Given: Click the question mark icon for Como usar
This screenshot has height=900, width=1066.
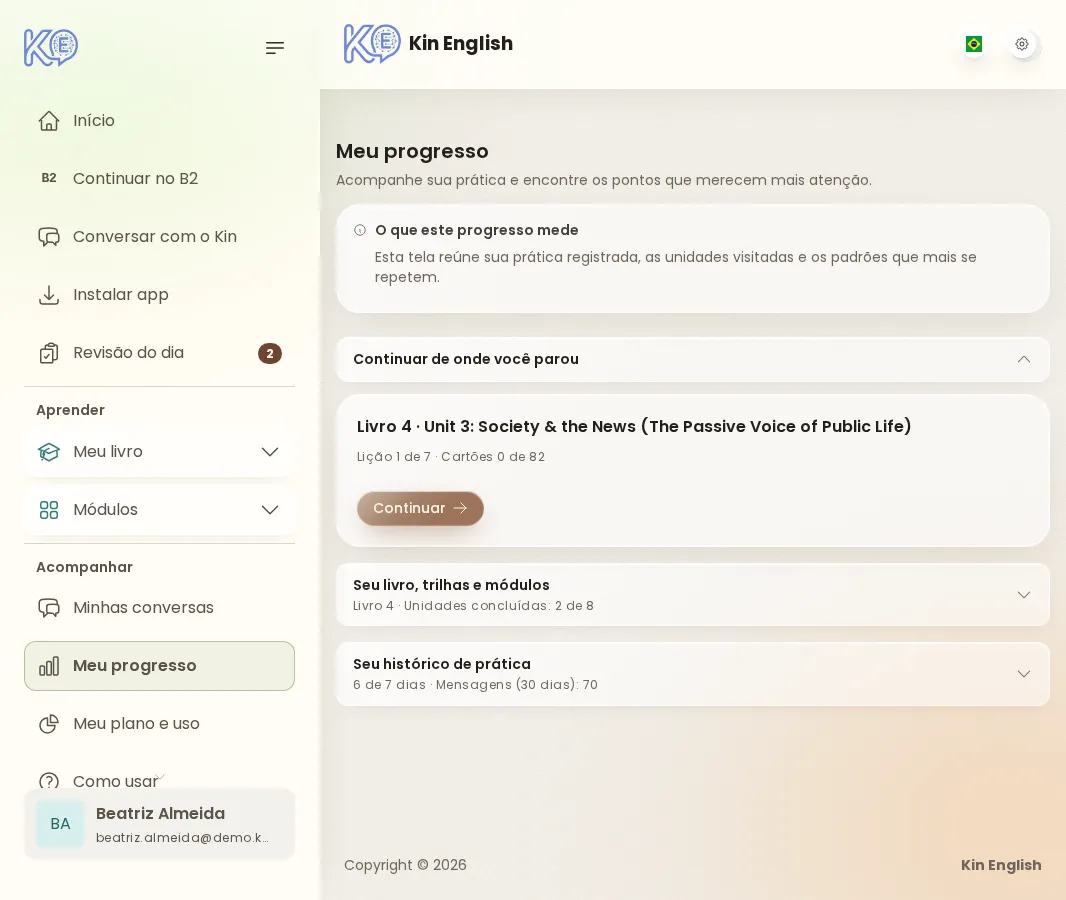Looking at the screenshot, I should point(49,780).
